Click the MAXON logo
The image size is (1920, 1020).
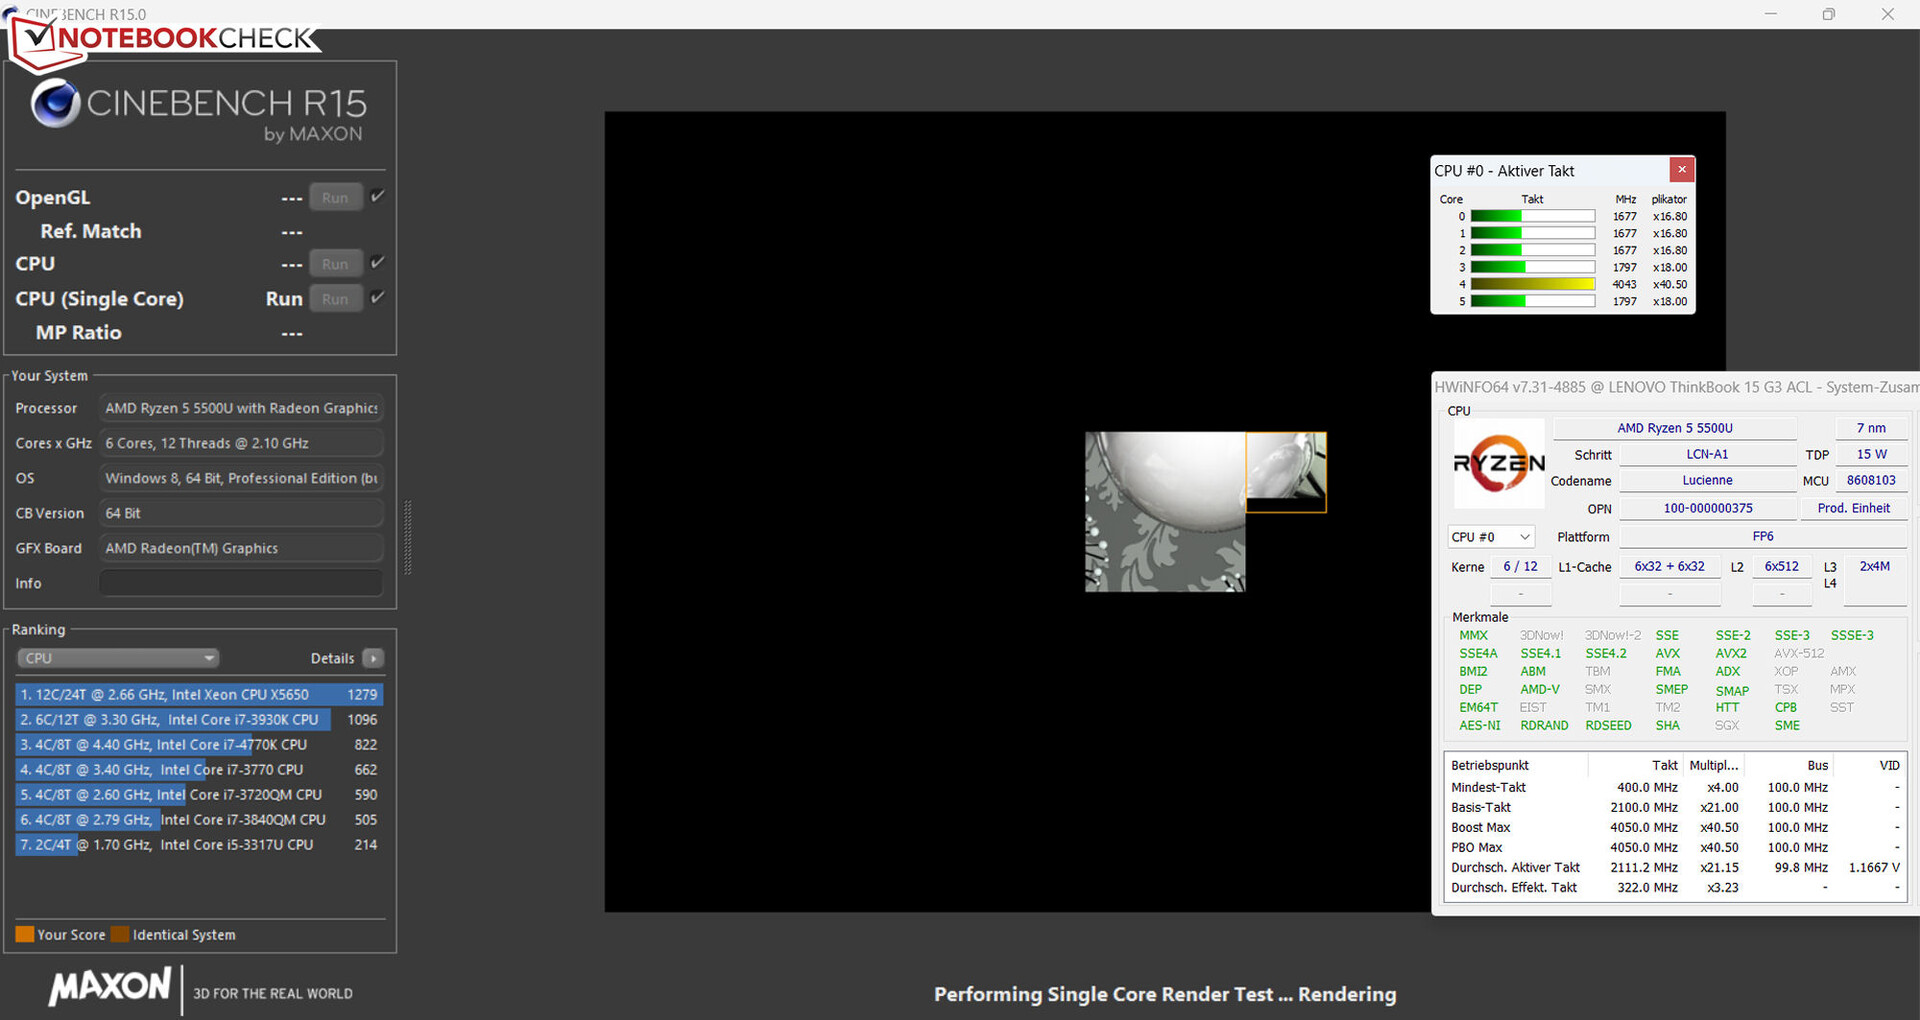[110, 987]
